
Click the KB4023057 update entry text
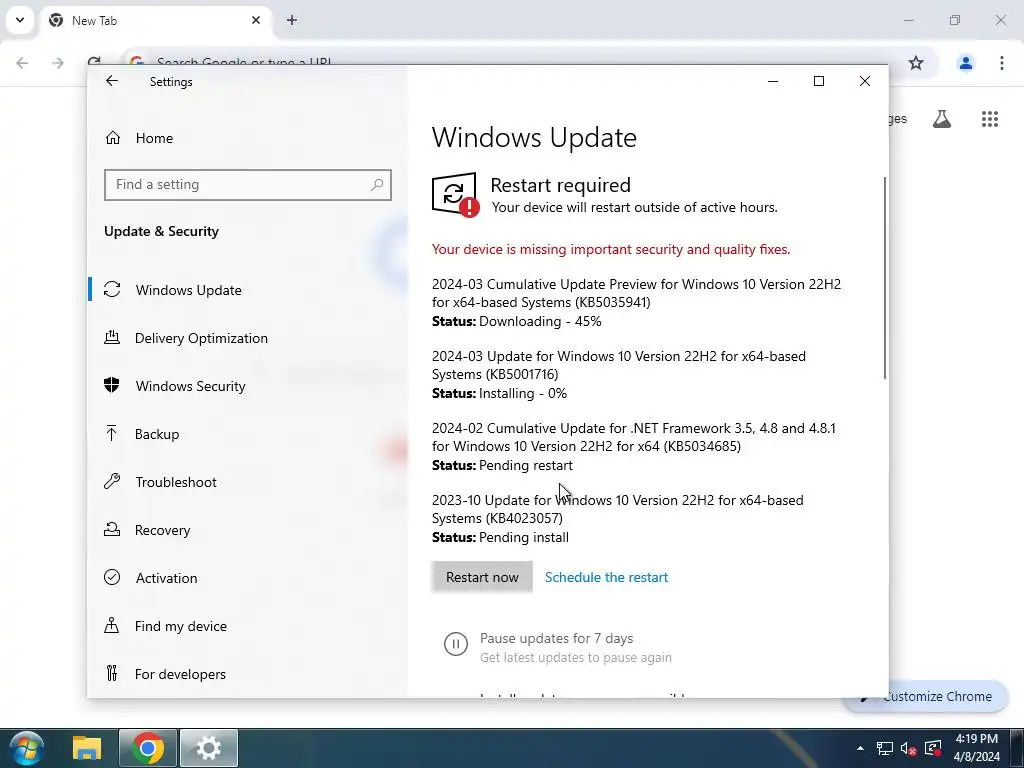click(x=617, y=509)
